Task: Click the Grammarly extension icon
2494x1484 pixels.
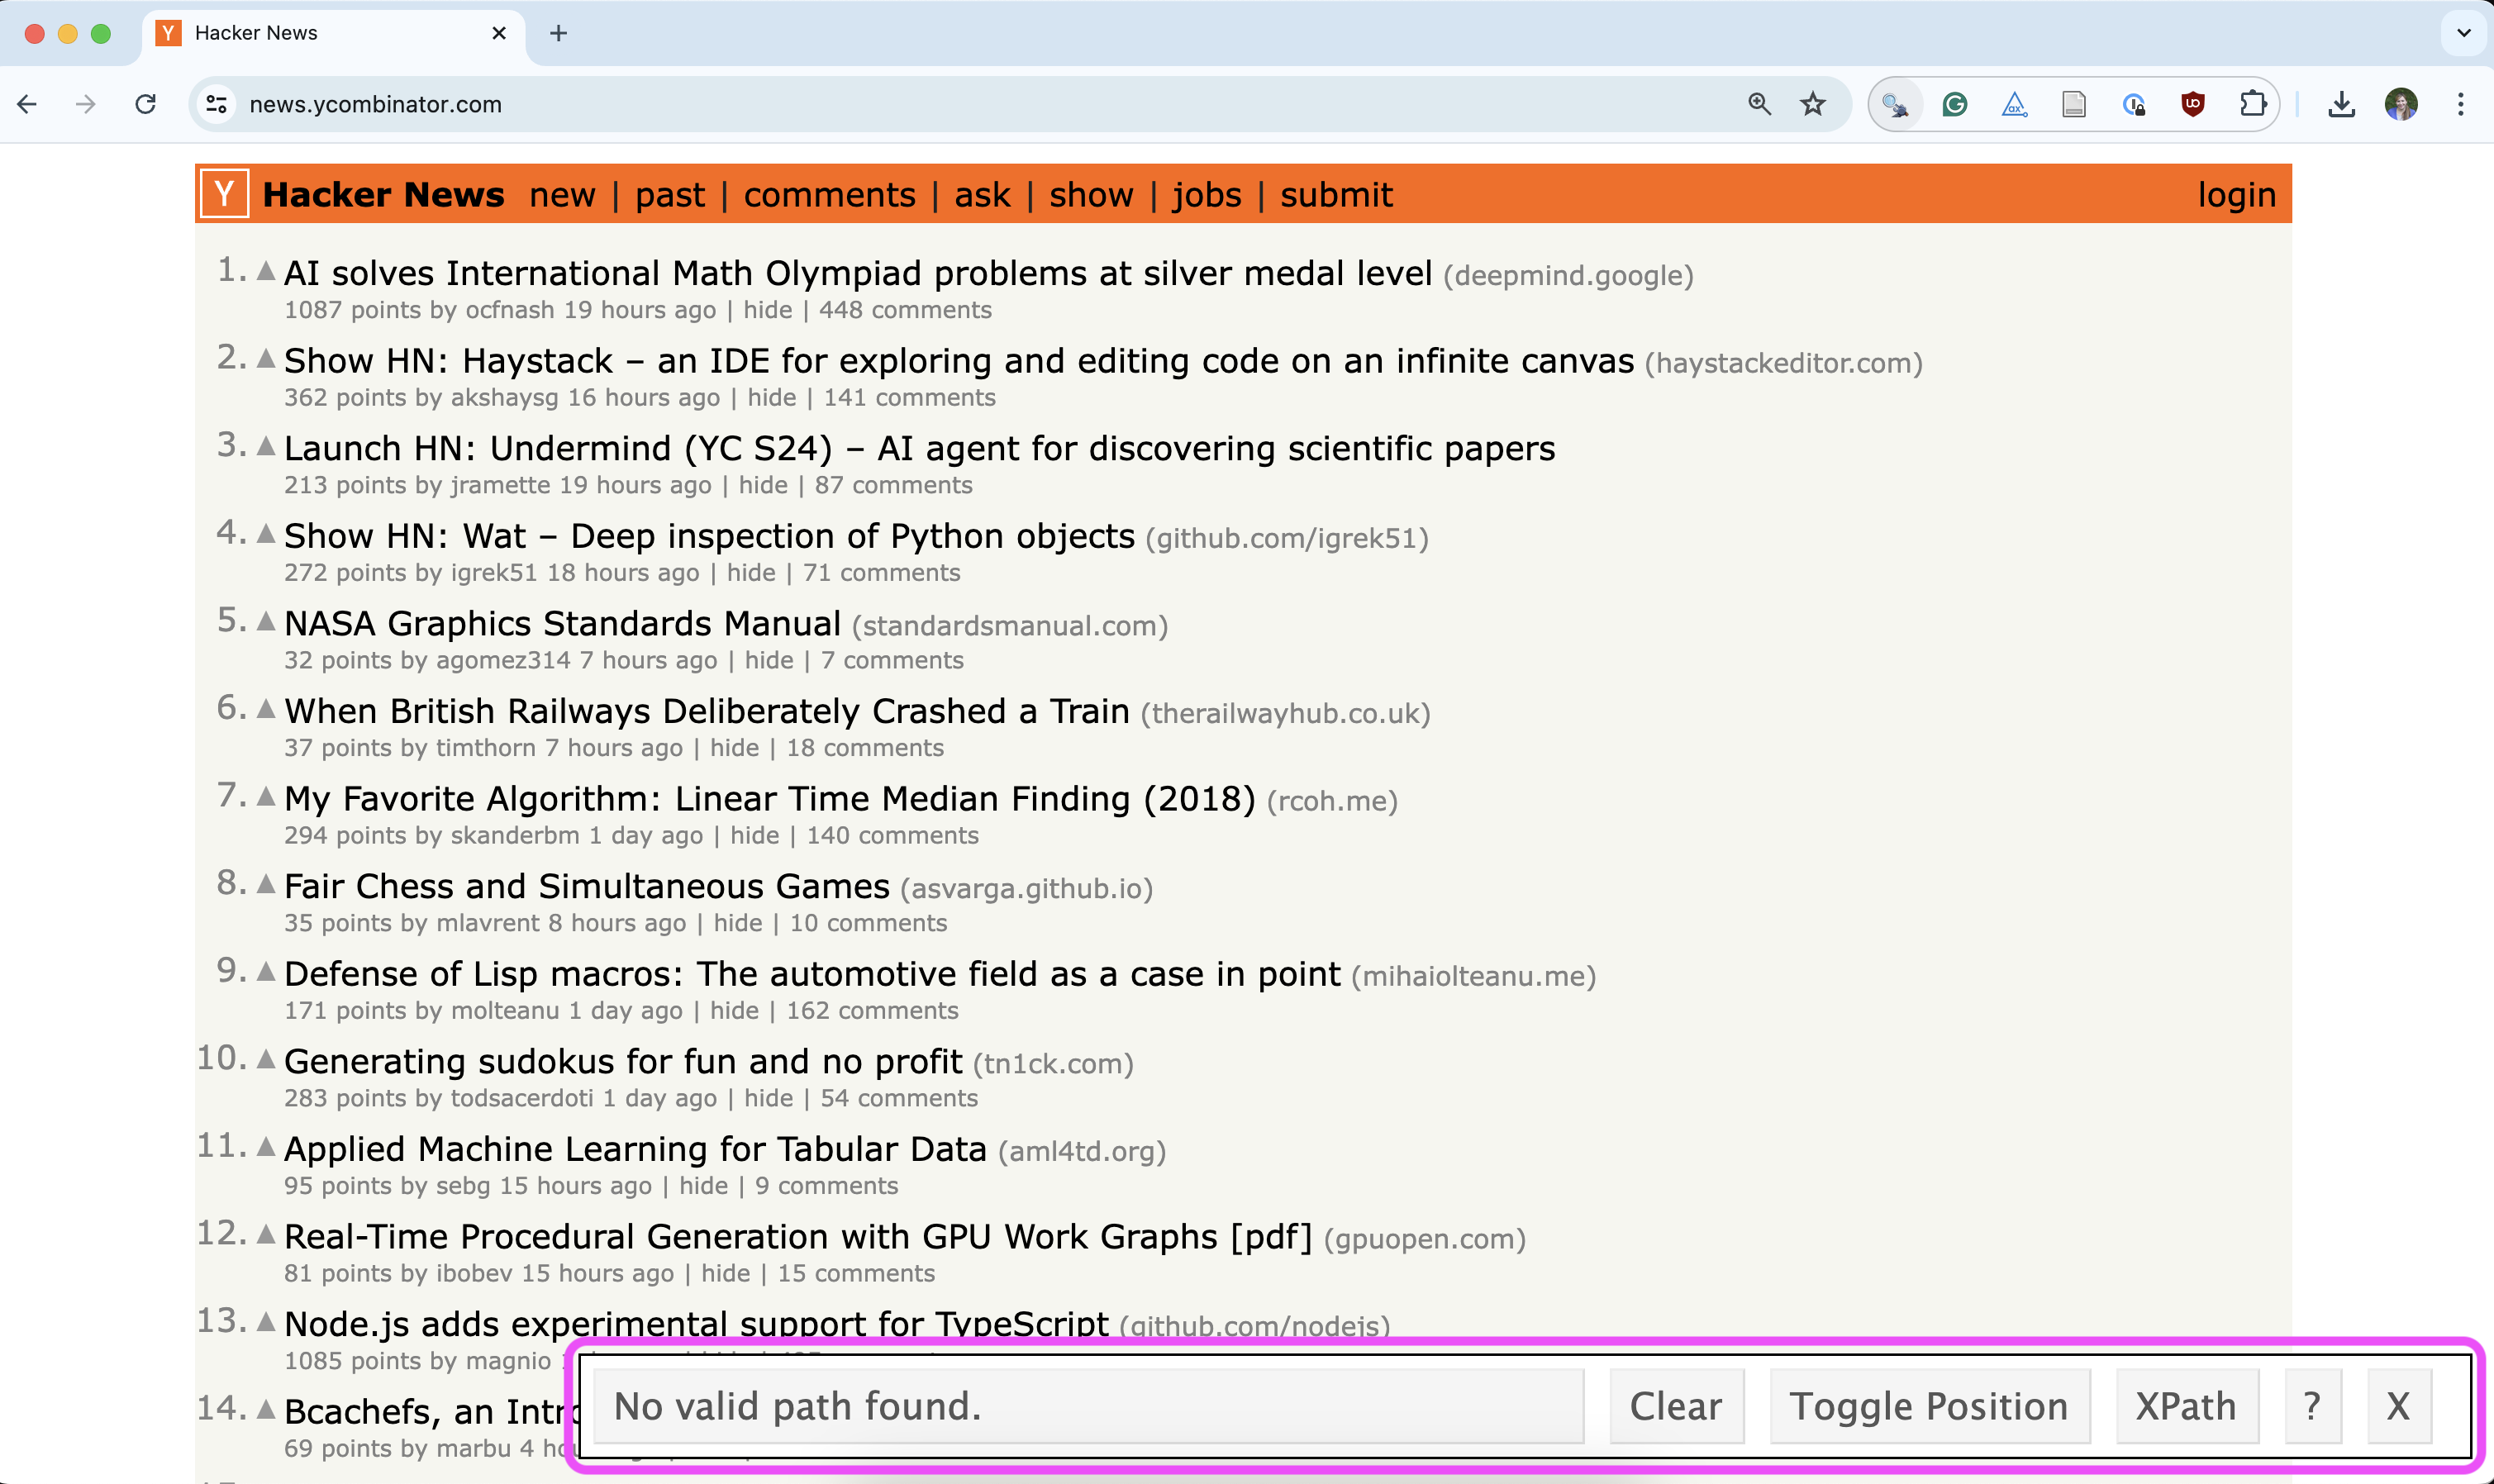Action: pyautogui.click(x=1954, y=104)
